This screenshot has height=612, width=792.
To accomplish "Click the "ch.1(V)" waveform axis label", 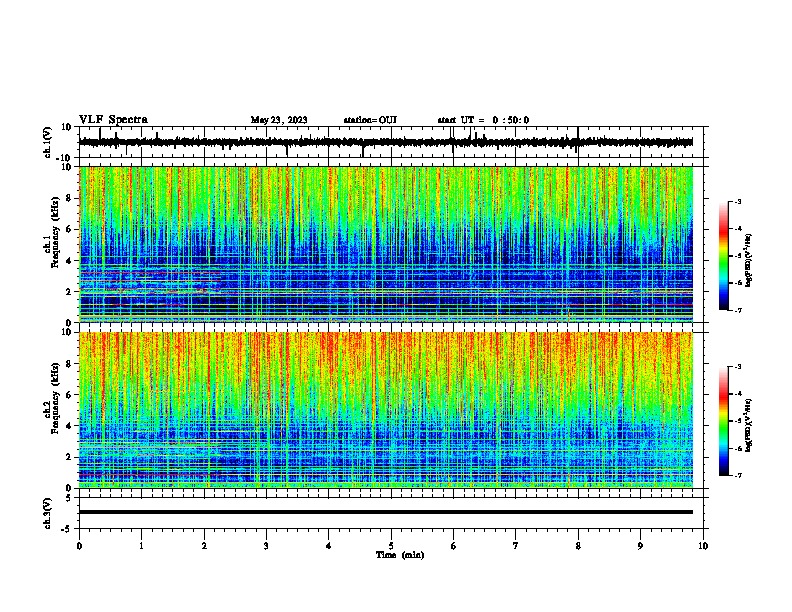I will point(48,142).
